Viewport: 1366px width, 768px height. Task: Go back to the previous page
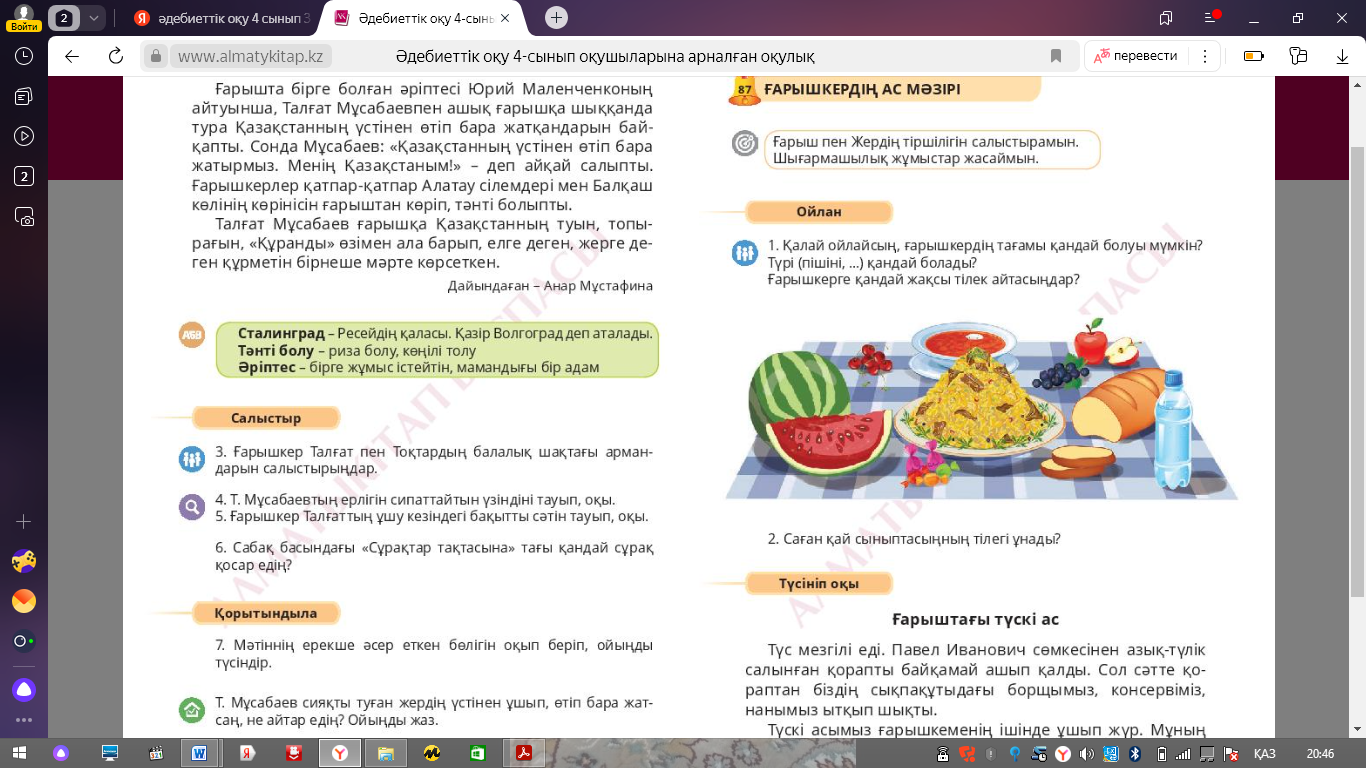click(x=72, y=56)
